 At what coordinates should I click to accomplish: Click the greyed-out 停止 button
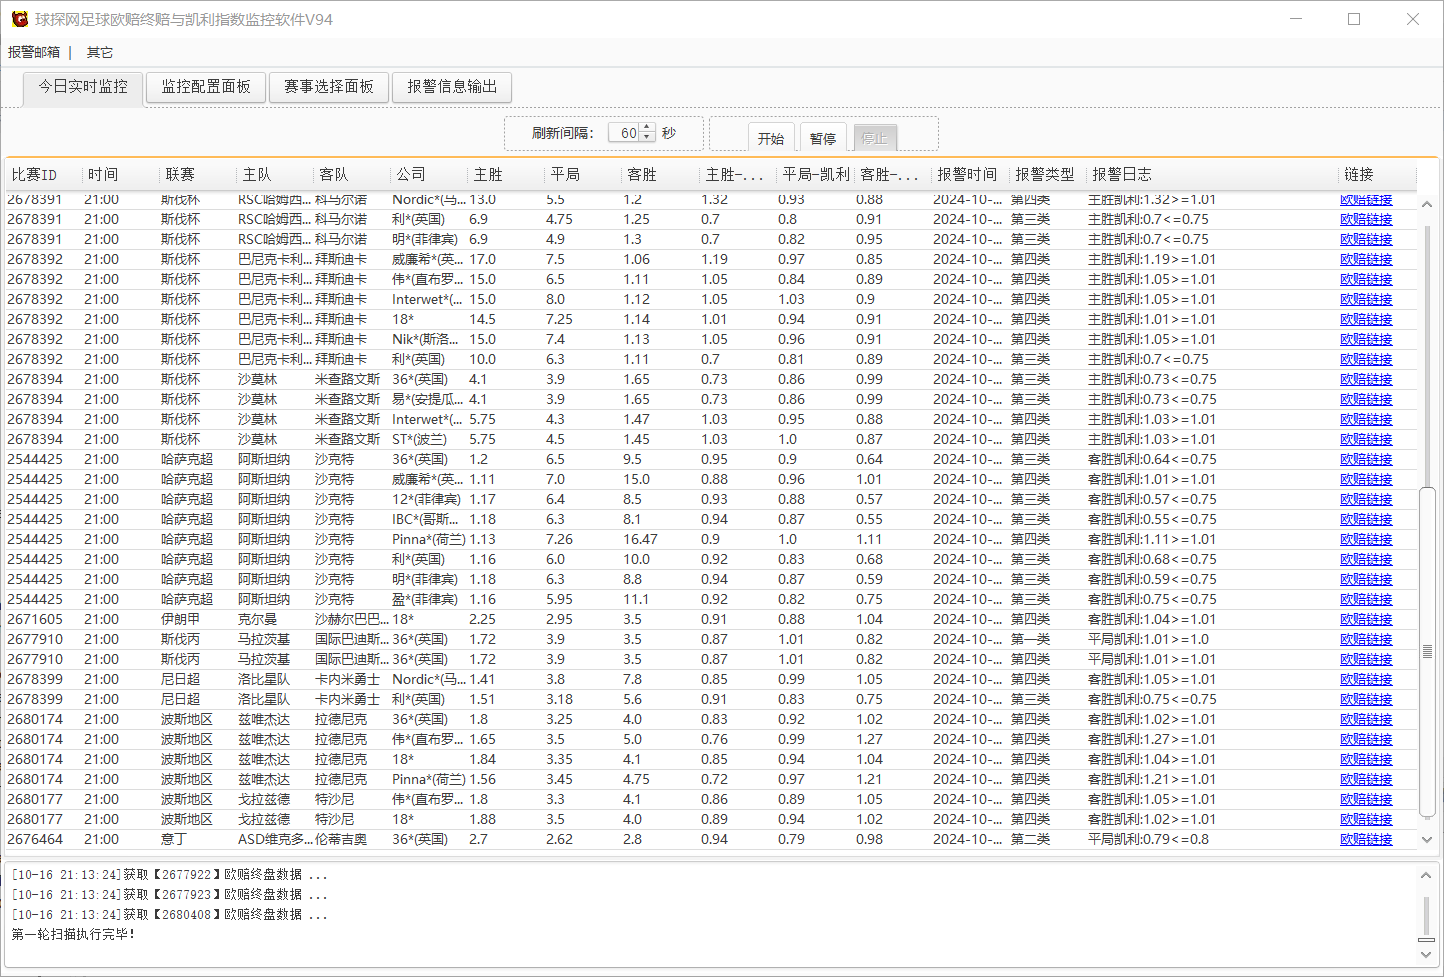(875, 138)
